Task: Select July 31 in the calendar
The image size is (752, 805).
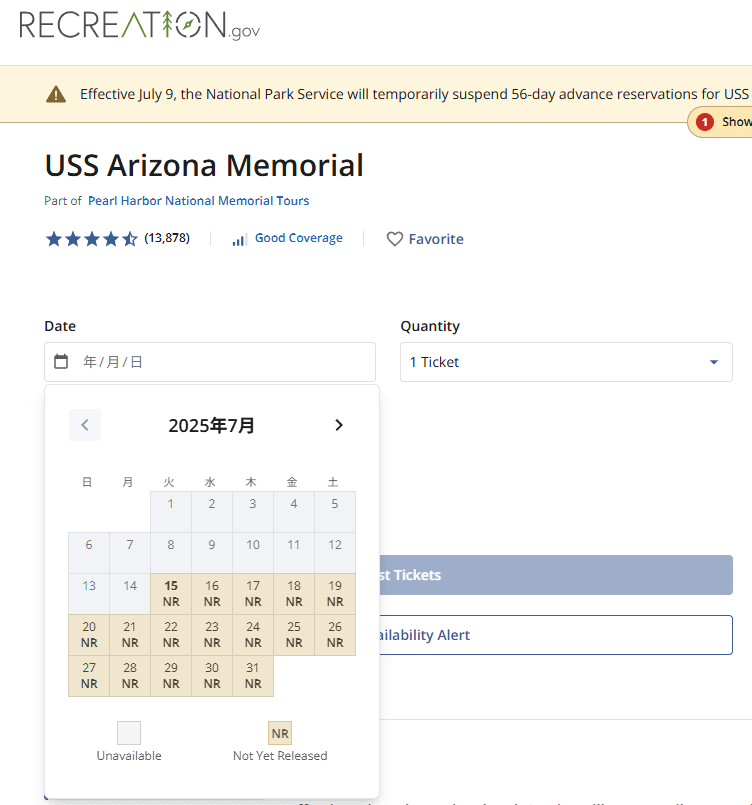Action: [x=253, y=676]
